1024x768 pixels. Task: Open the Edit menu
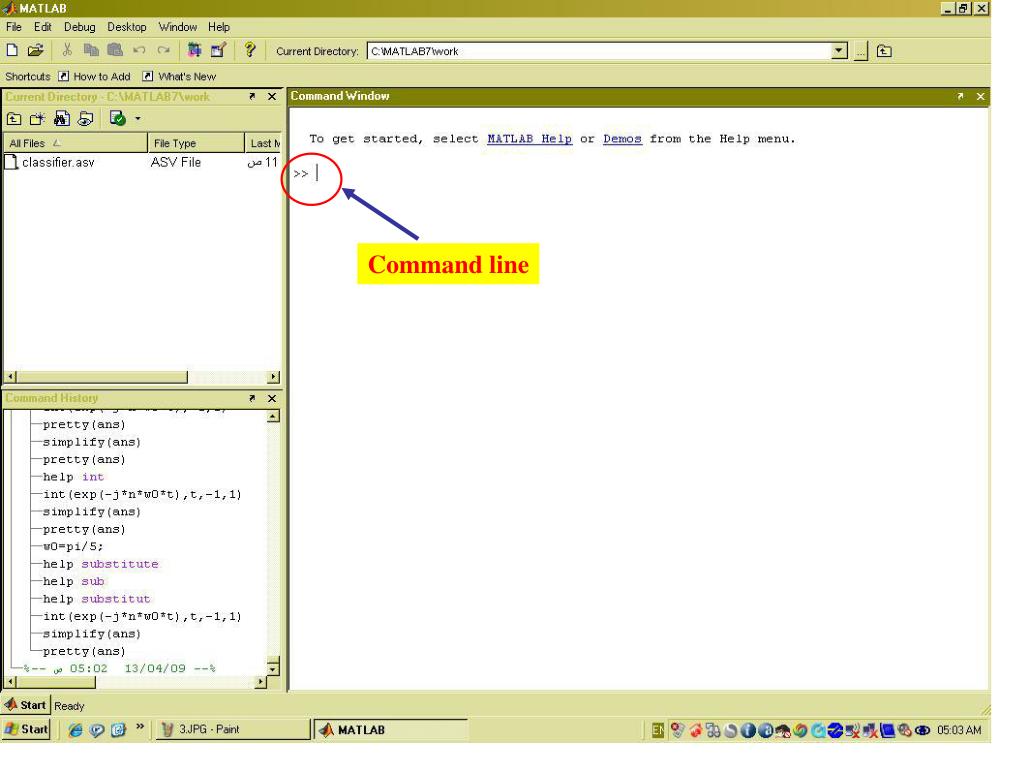[42, 27]
